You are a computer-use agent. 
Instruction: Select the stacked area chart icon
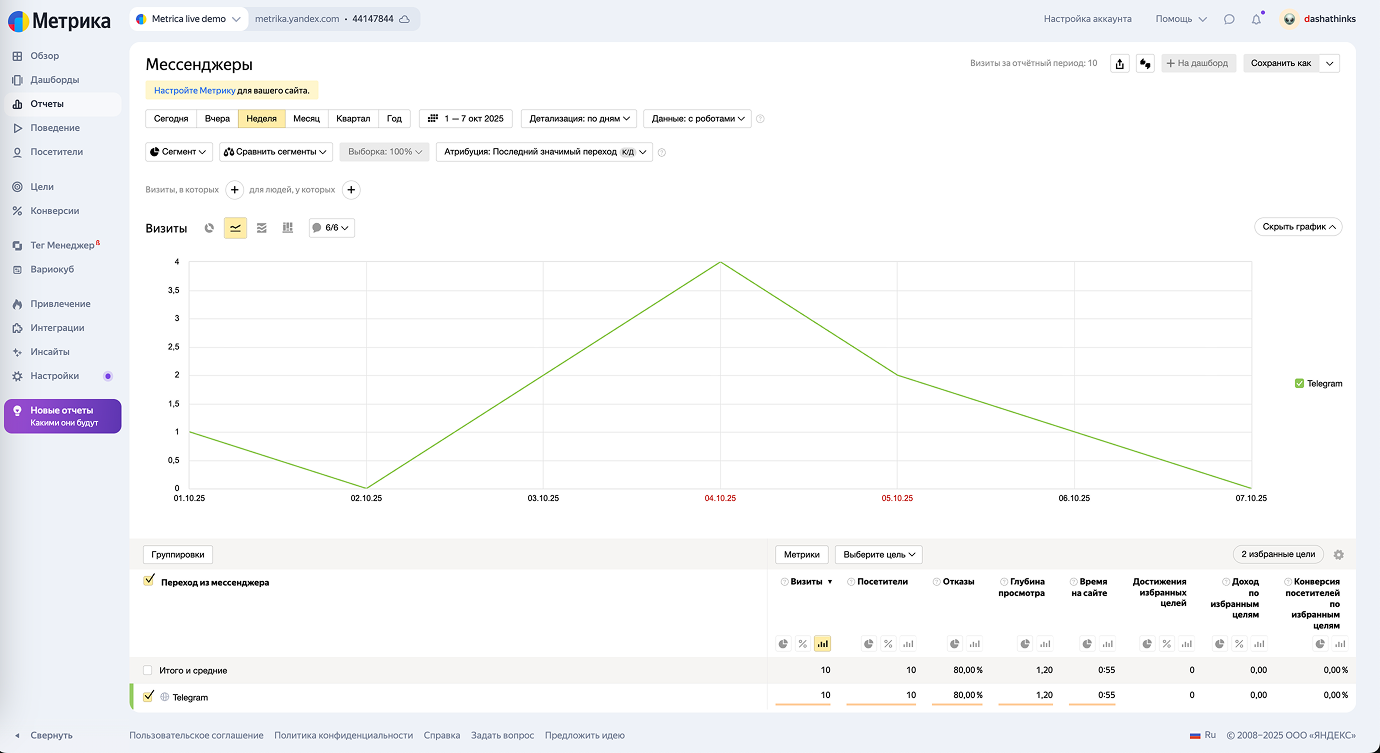click(262, 228)
